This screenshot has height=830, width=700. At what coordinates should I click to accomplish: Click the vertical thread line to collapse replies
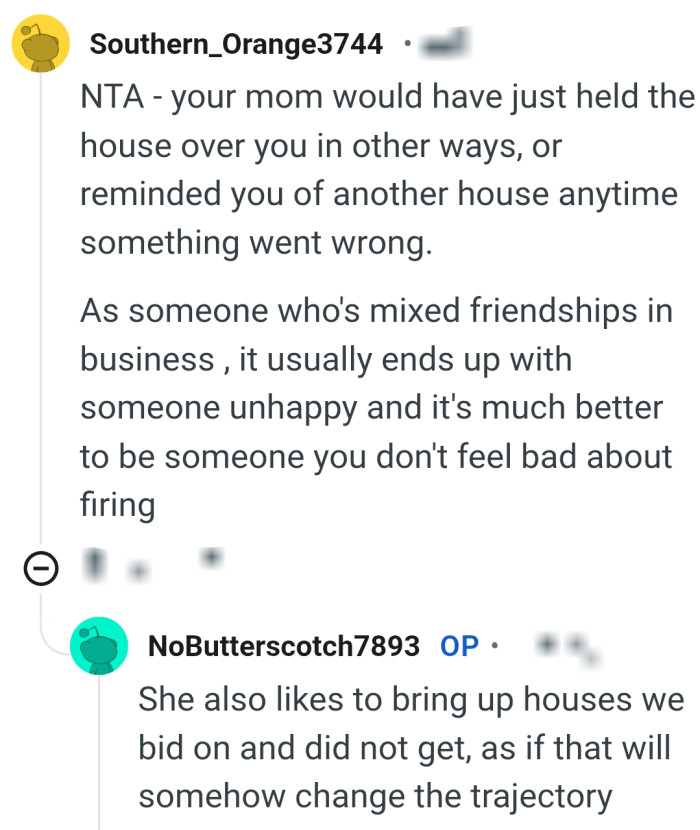(40, 300)
